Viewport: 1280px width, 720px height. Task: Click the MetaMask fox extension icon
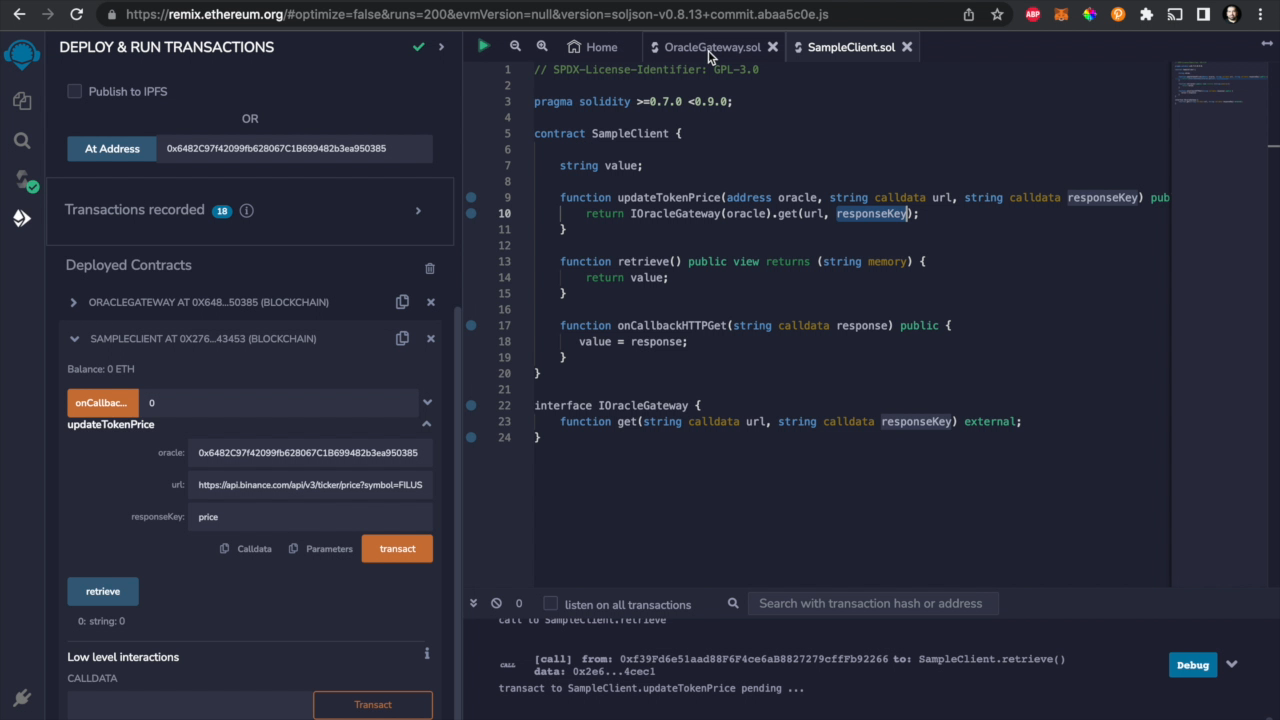click(x=1062, y=14)
